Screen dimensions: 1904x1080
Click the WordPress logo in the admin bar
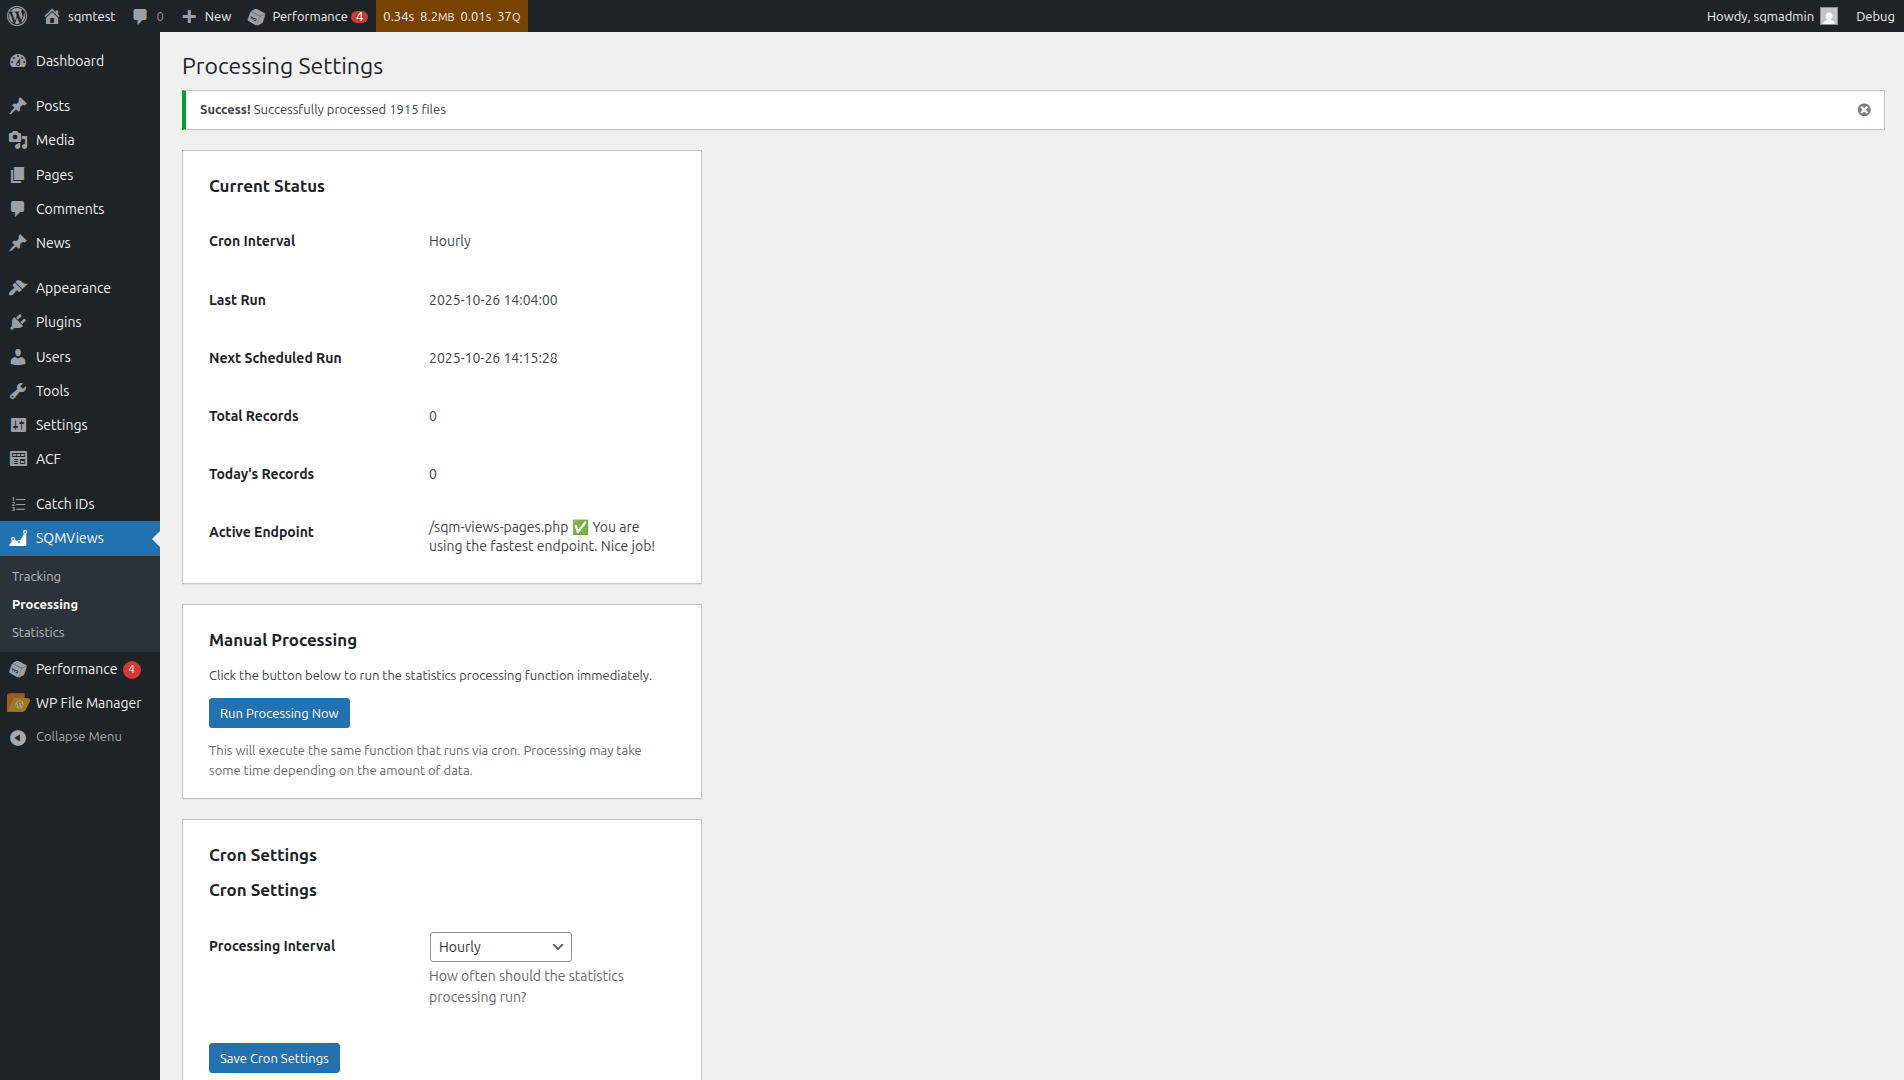click(x=16, y=16)
